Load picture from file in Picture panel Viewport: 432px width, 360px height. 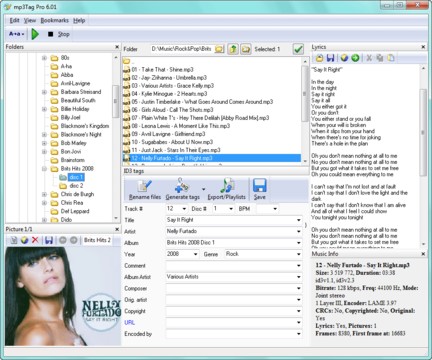[x=14, y=240]
